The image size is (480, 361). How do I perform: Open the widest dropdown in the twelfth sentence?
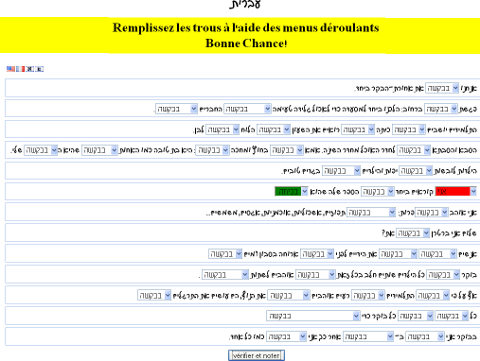(313, 316)
